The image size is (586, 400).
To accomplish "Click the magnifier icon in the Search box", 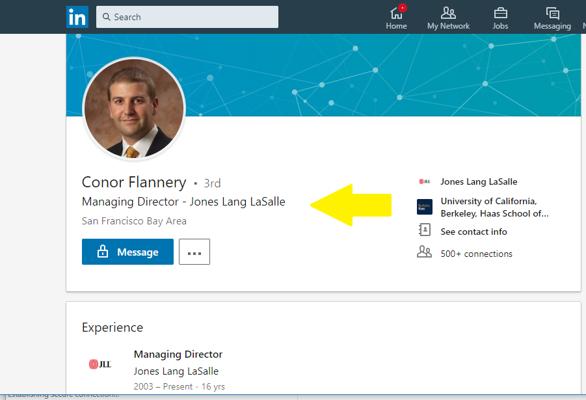I will (x=107, y=17).
